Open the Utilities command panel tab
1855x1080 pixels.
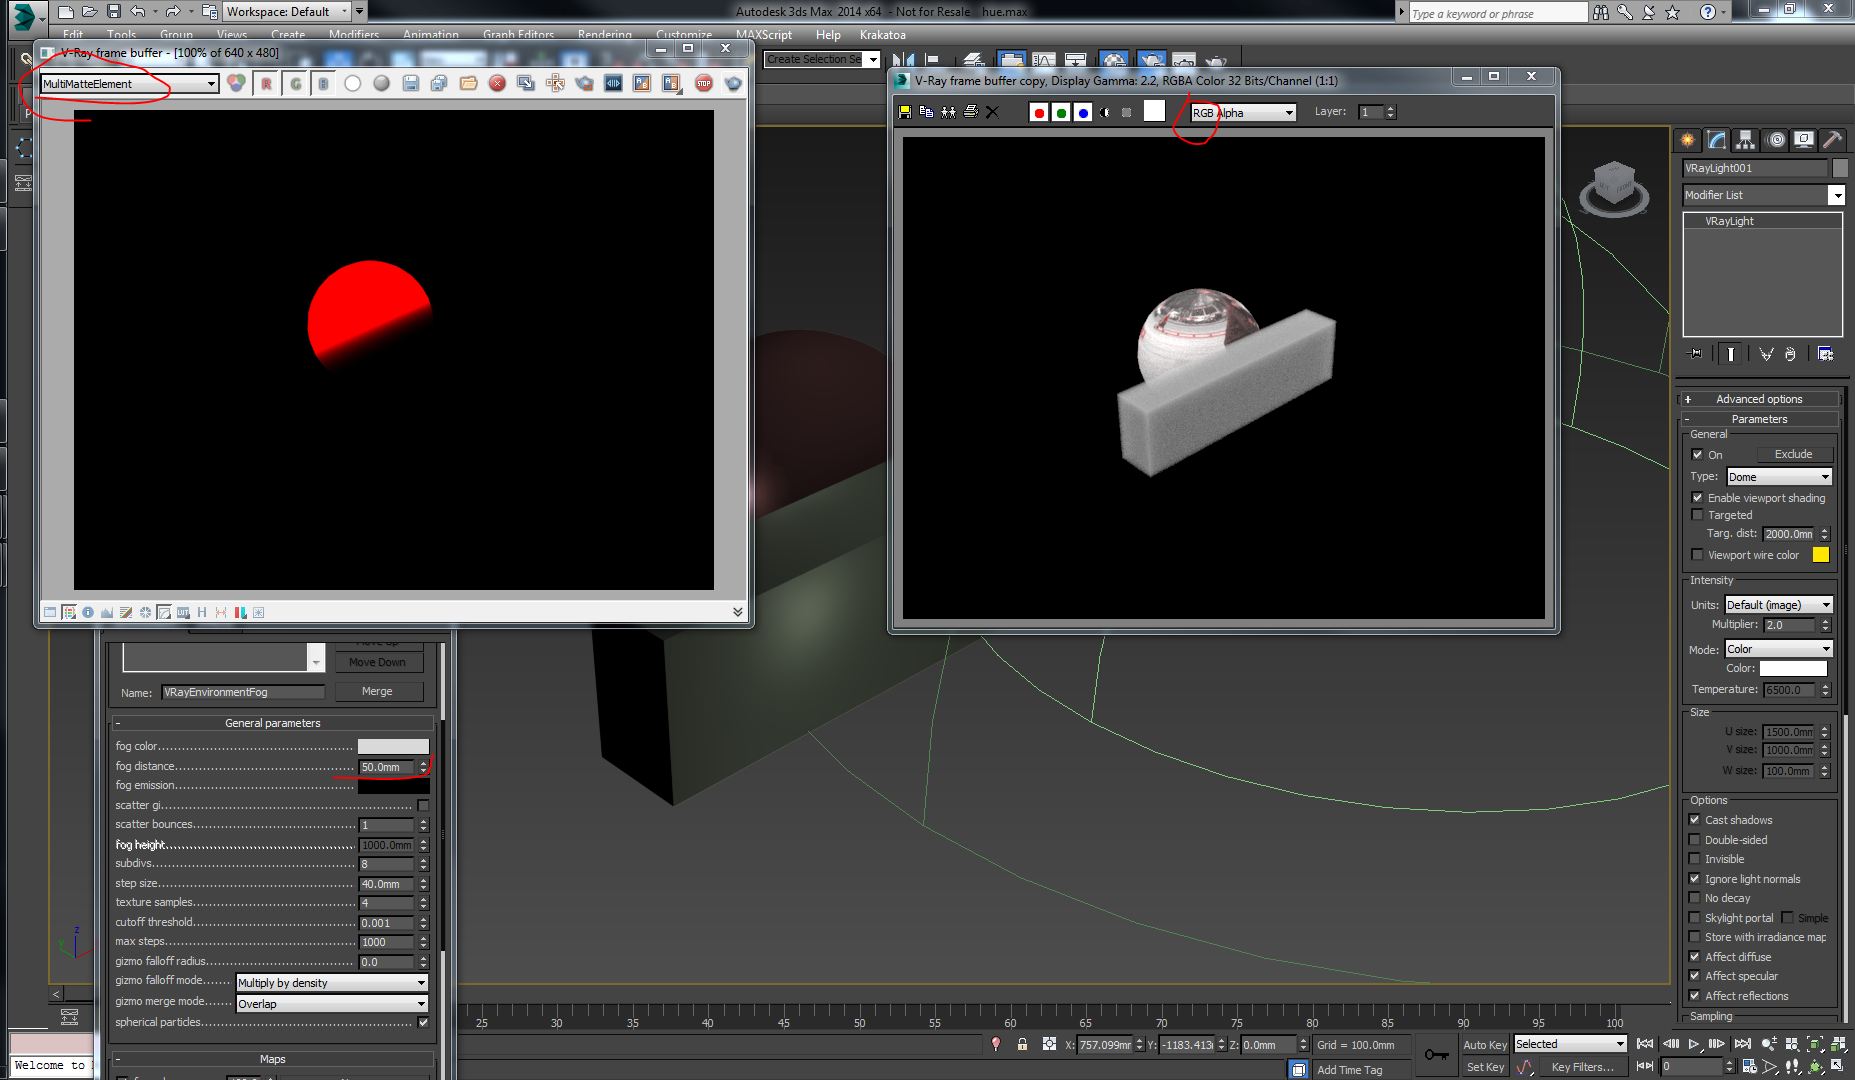pyautogui.click(x=1832, y=140)
